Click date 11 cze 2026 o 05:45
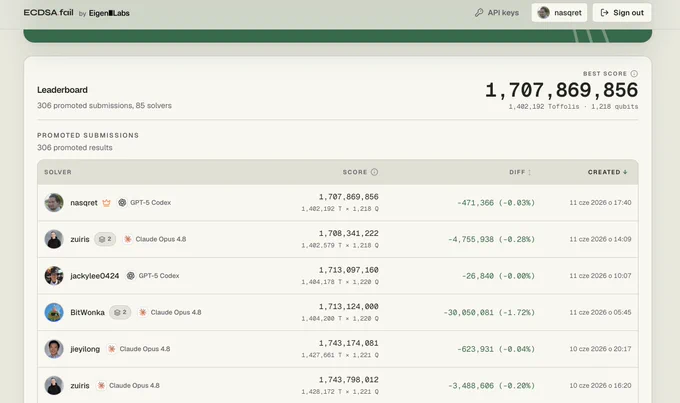The width and height of the screenshot is (680, 403). (600, 312)
